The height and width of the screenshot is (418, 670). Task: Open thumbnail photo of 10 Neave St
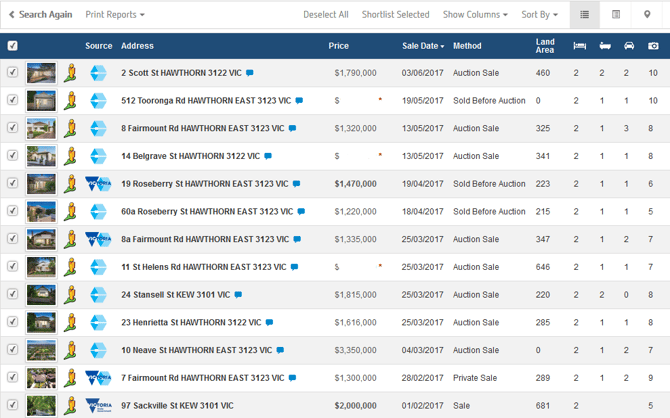pyautogui.click(x=41, y=350)
